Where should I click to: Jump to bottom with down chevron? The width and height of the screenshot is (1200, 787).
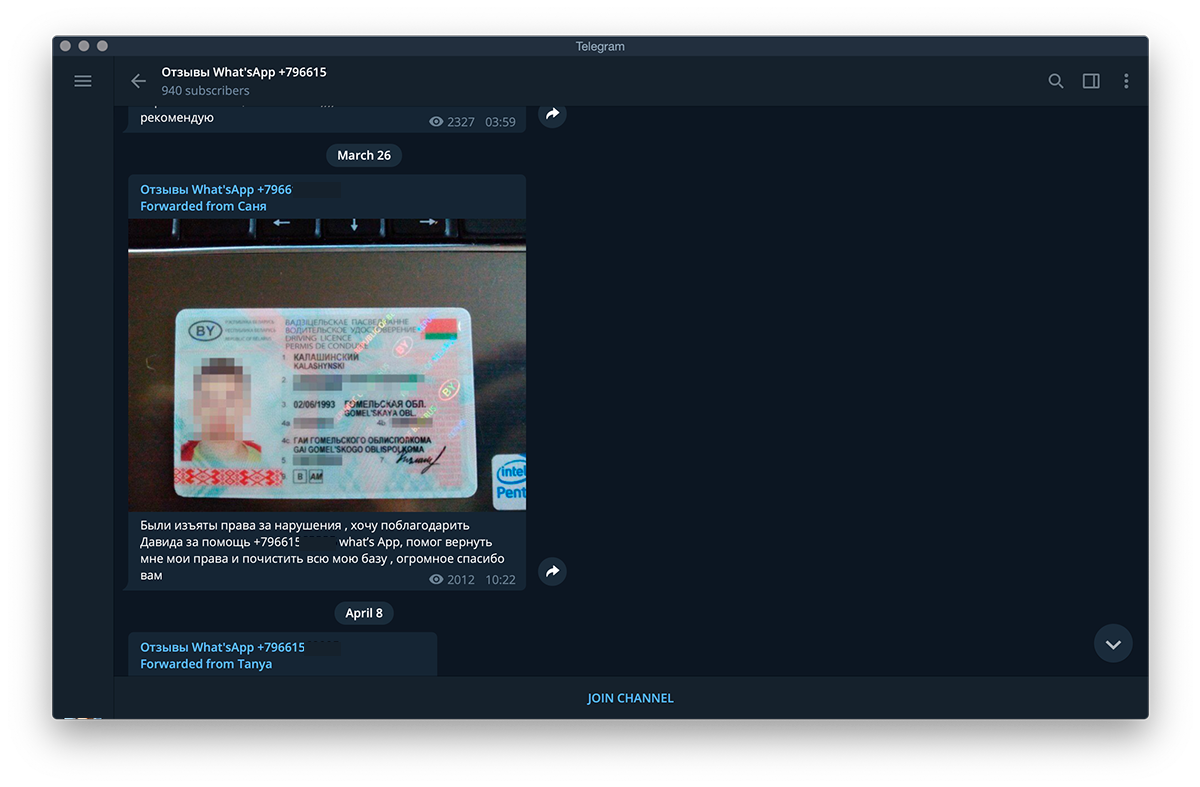tap(1113, 643)
